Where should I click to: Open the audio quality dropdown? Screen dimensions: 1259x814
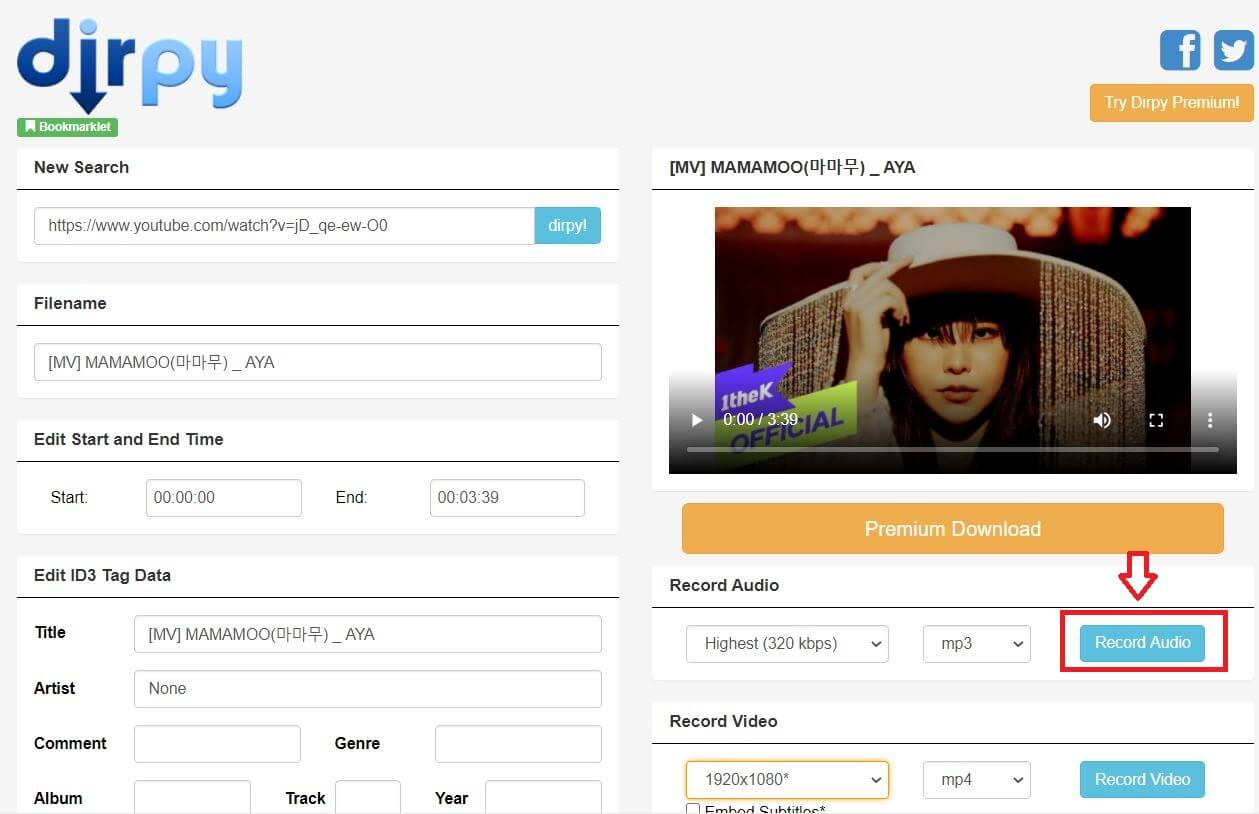pos(787,644)
